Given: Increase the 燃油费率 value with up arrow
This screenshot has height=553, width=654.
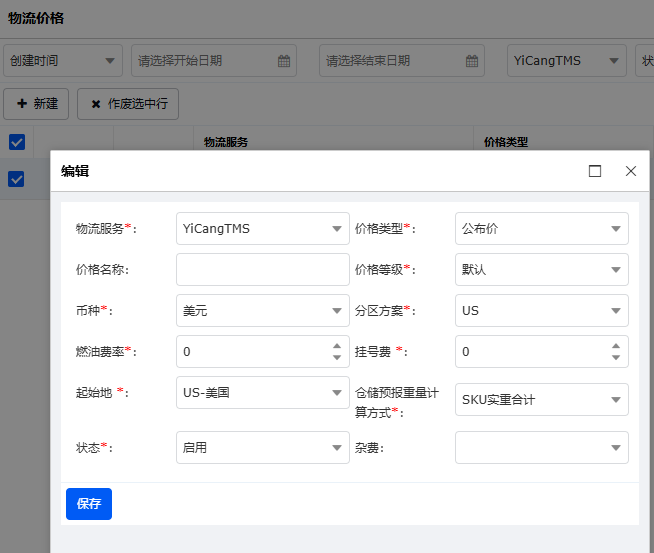Looking at the screenshot, I should point(337,346).
